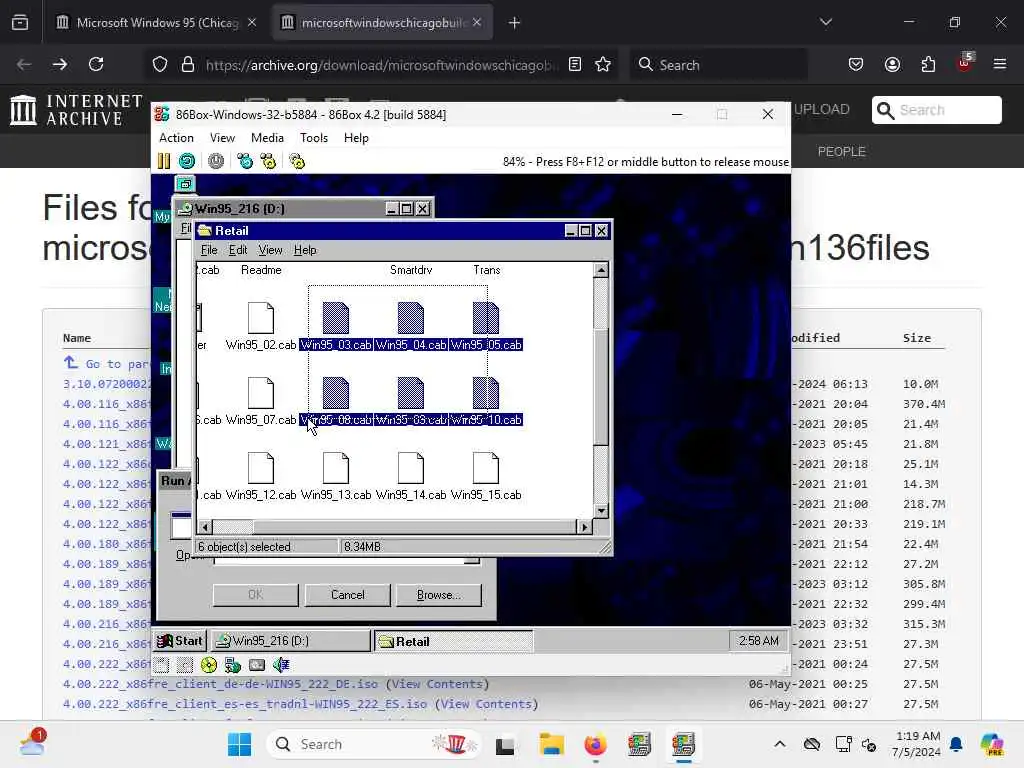
Task: Open 86Box Action menu
Action: click(176, 138)
